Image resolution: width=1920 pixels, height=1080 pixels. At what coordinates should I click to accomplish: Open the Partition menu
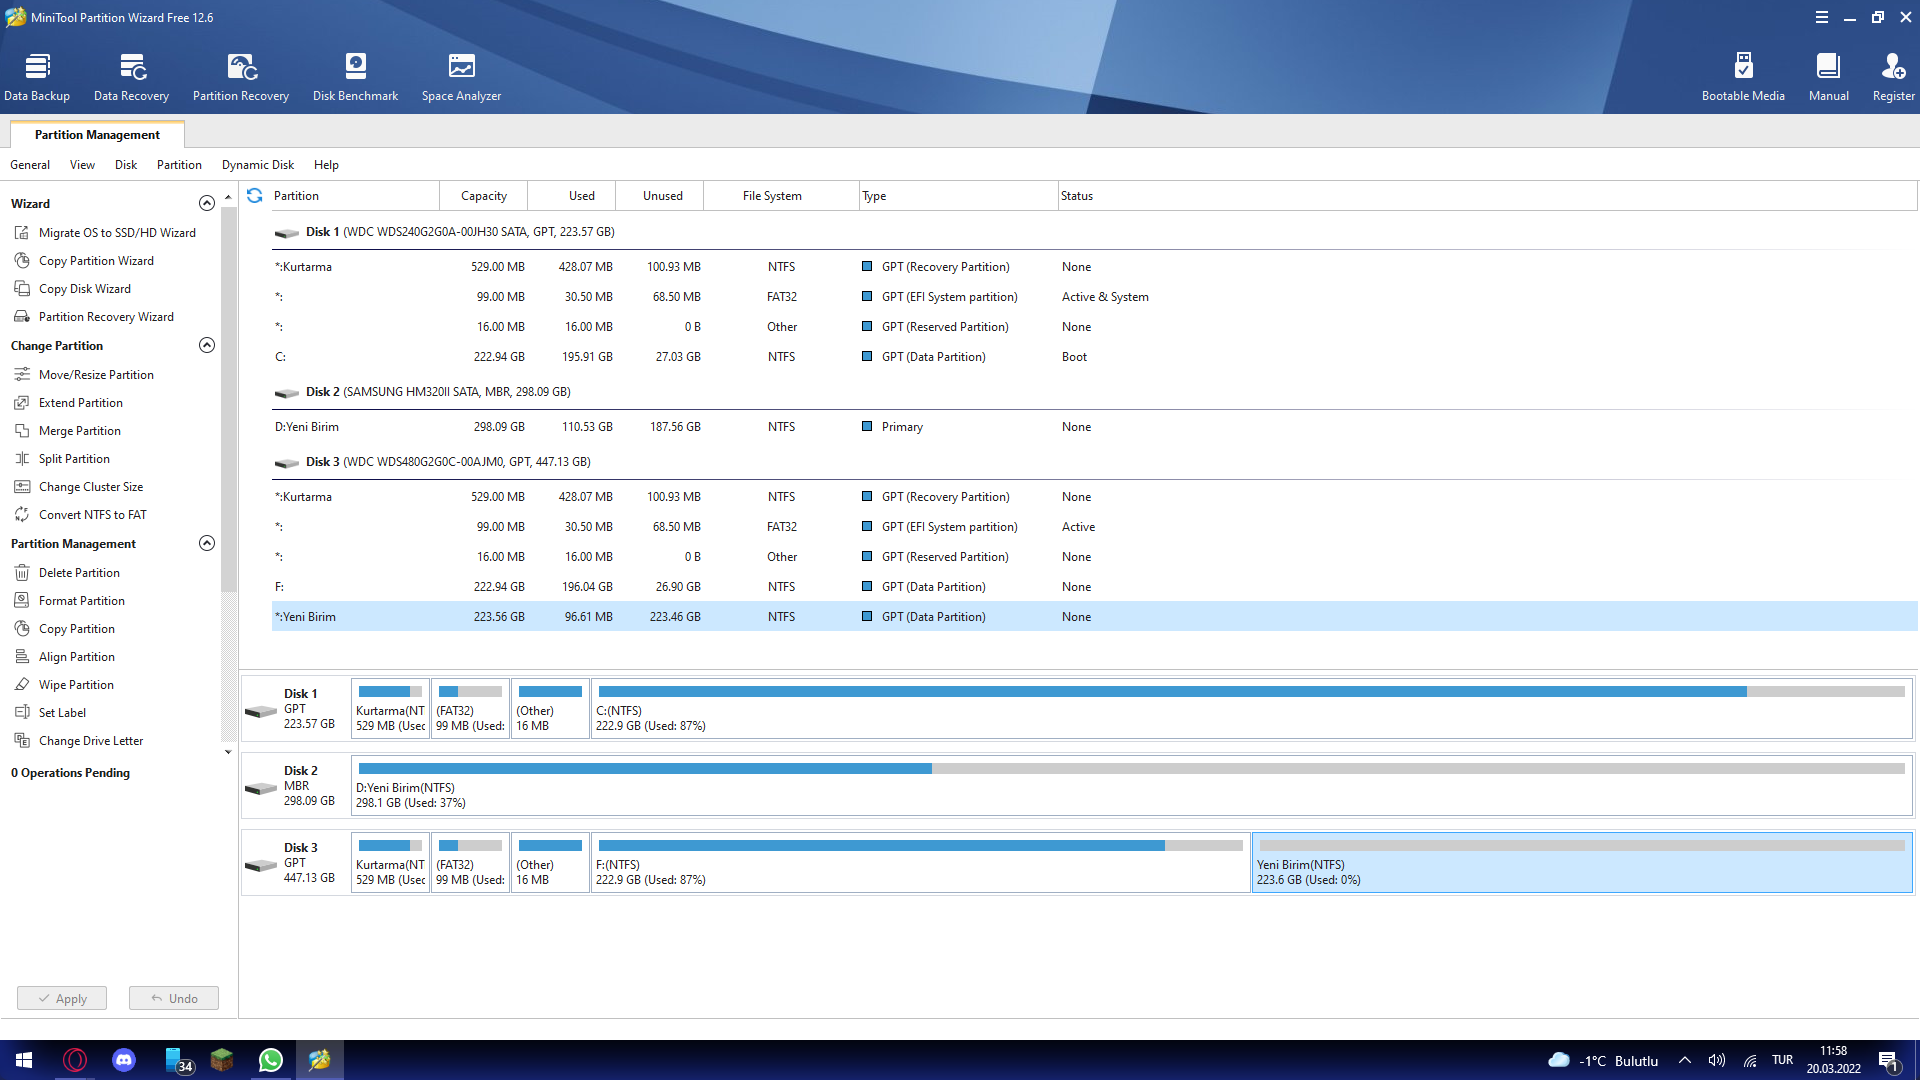click(179, 165)
